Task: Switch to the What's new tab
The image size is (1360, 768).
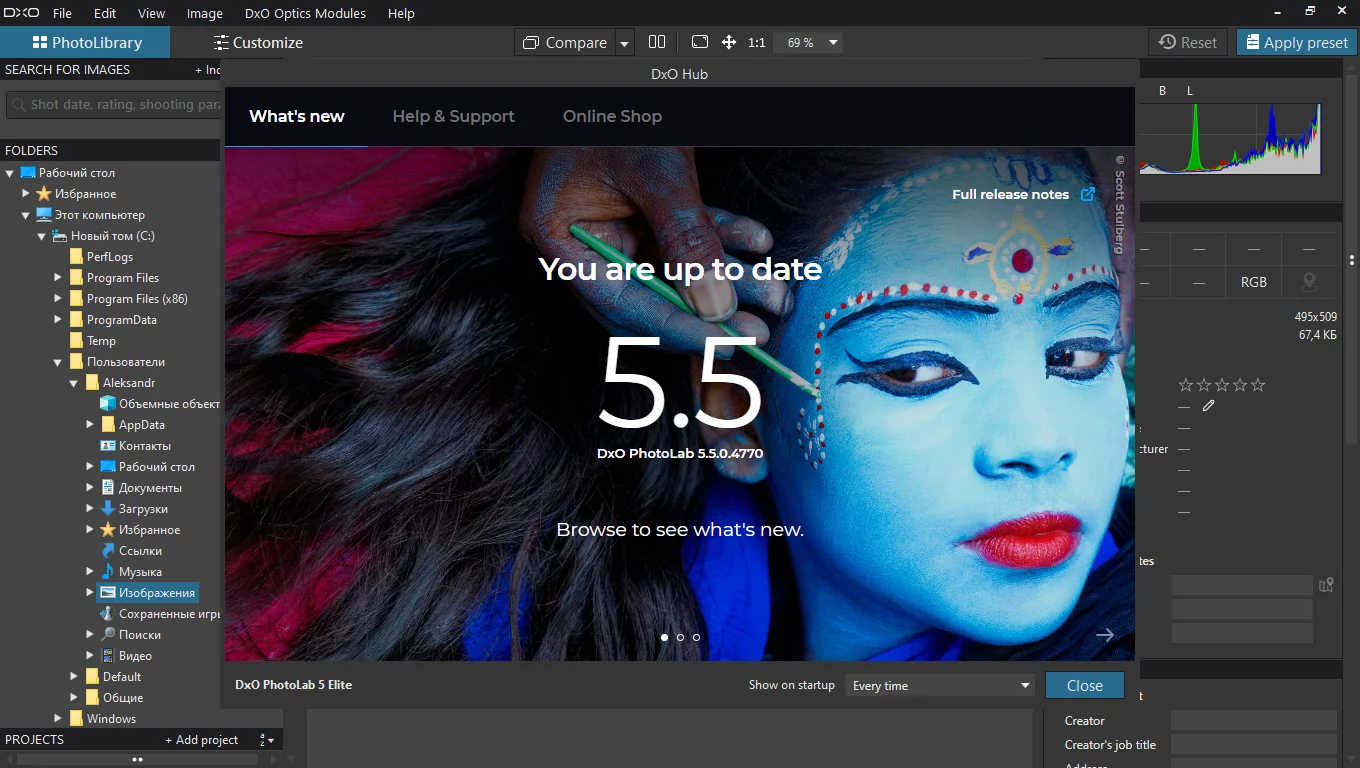Action: [x=297, y=116]
